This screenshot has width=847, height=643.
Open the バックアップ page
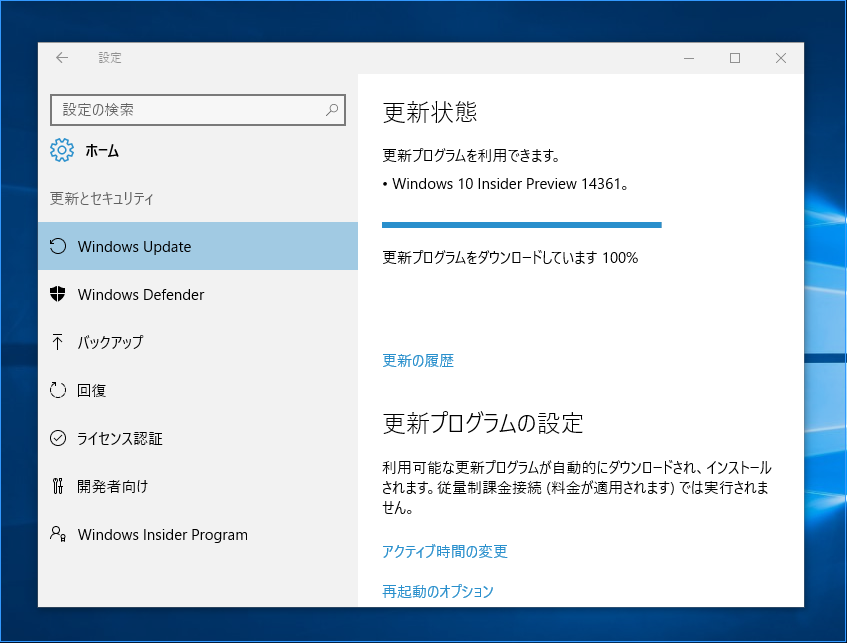198,342
